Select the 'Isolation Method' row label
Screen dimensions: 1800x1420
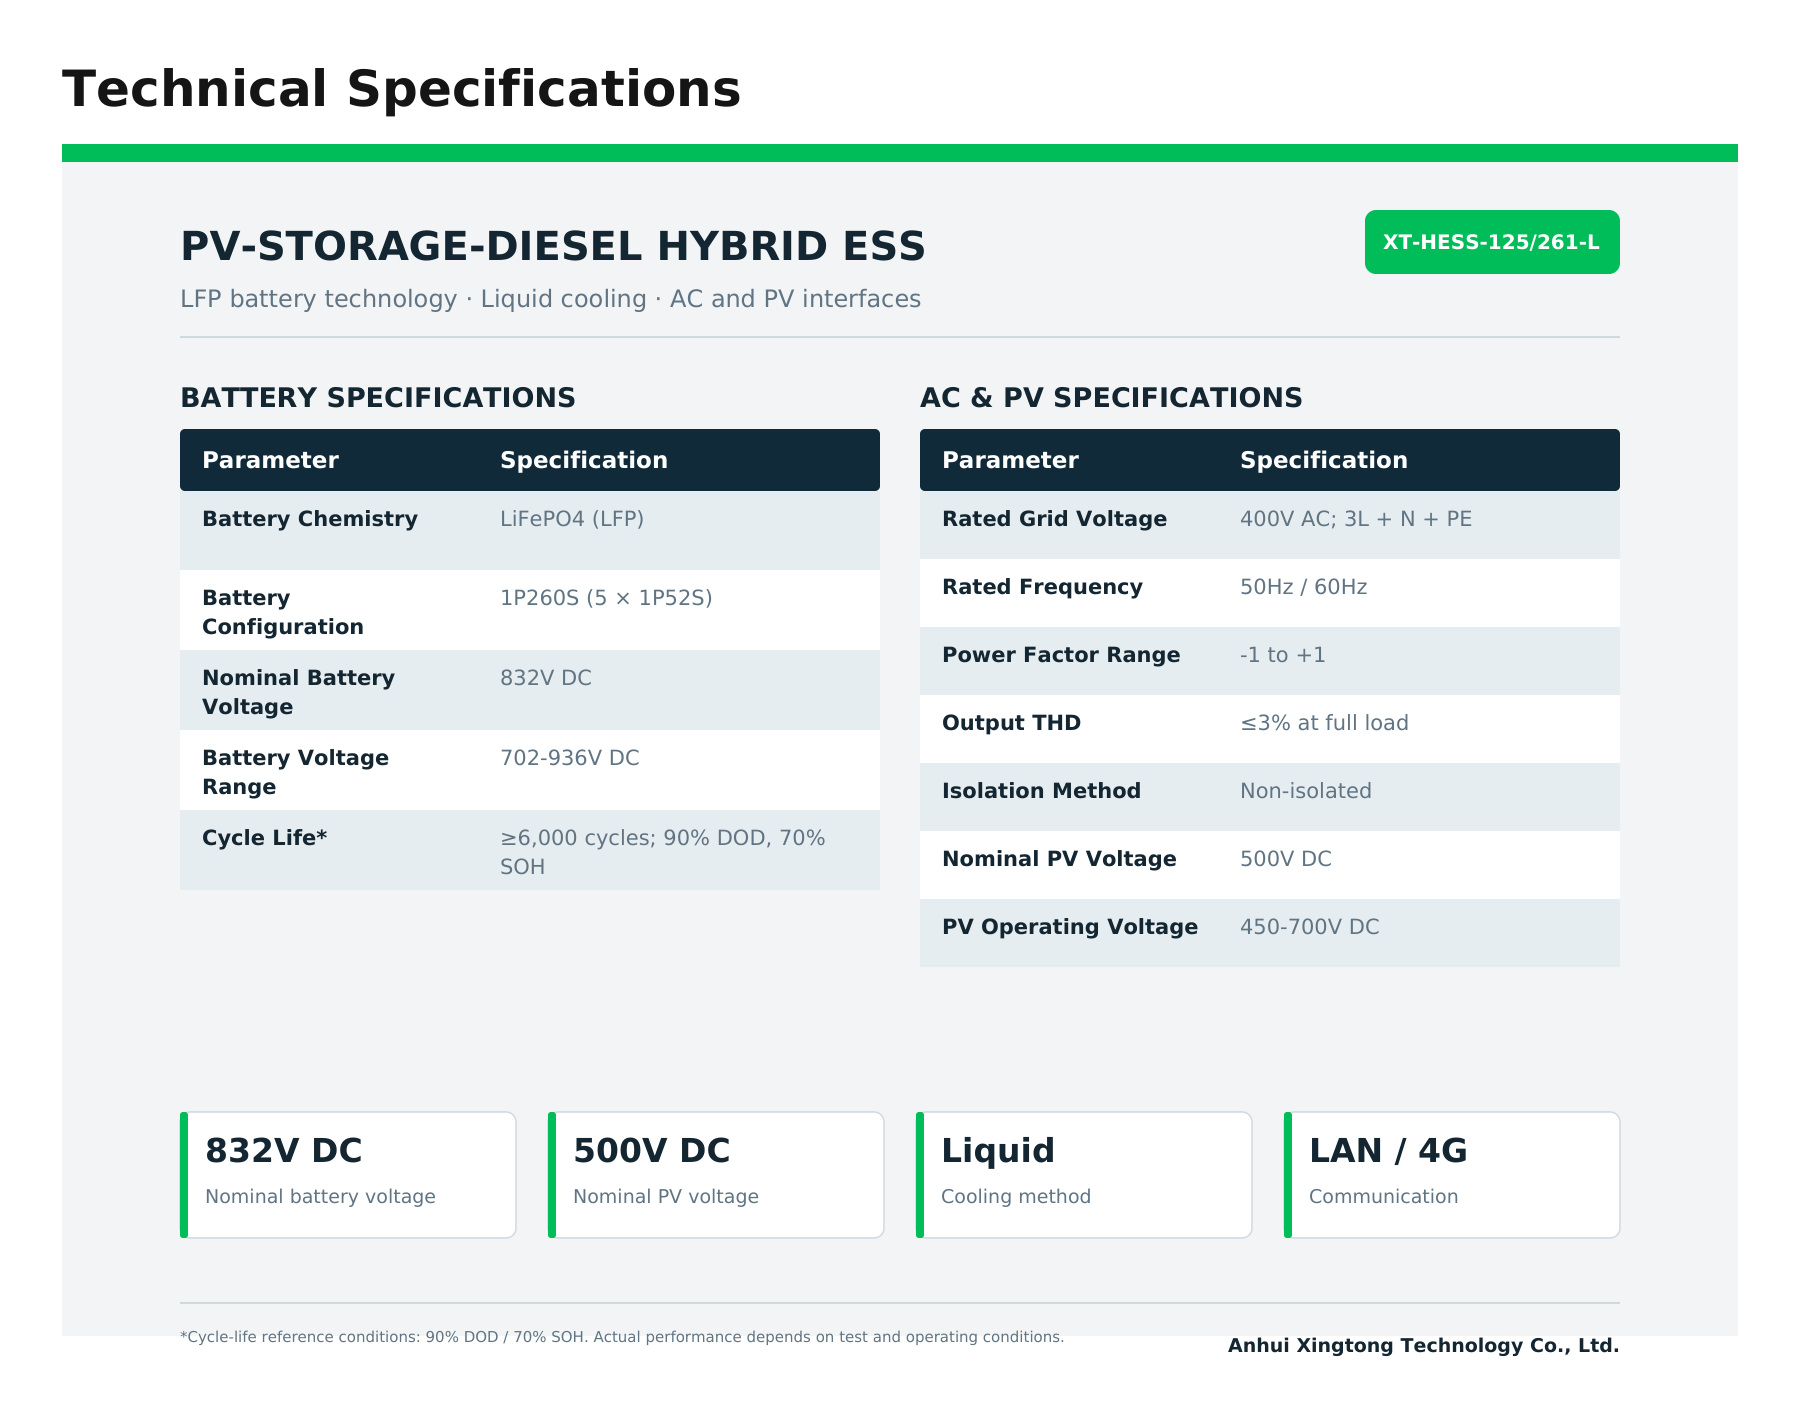point(1041,791)
